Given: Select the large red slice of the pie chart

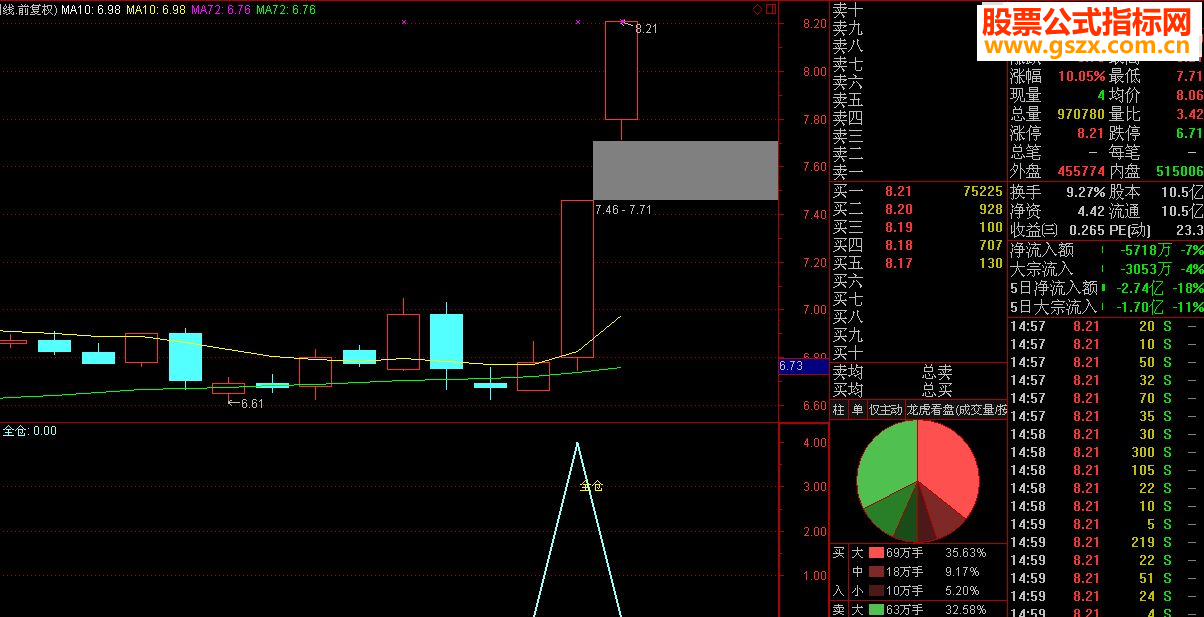Looking at the screenshot, I should [x=945, y=465].
